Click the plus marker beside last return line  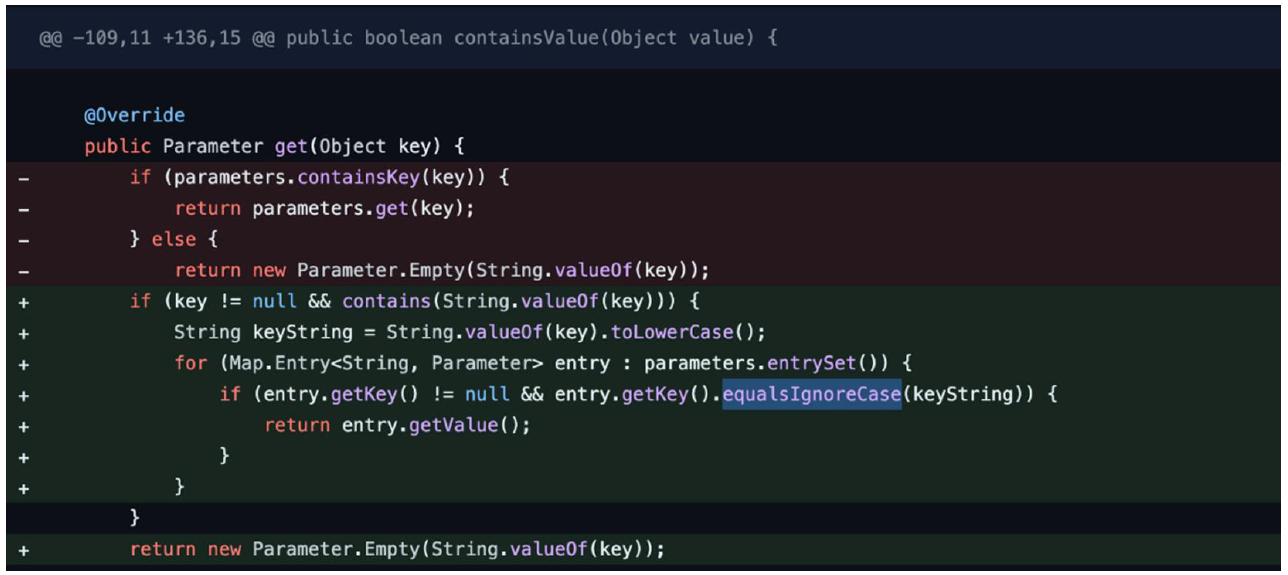tap(22, 549)
